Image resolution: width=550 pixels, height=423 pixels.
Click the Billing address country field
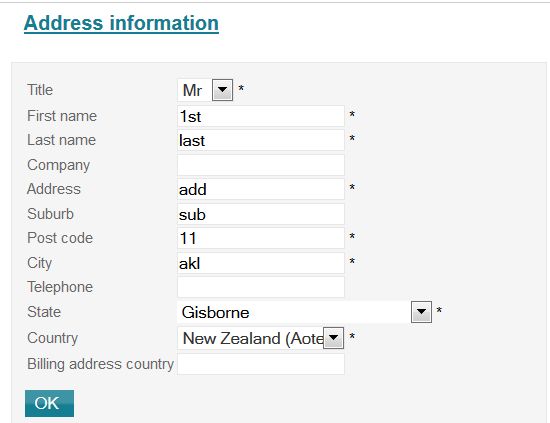tap(261, 364)
